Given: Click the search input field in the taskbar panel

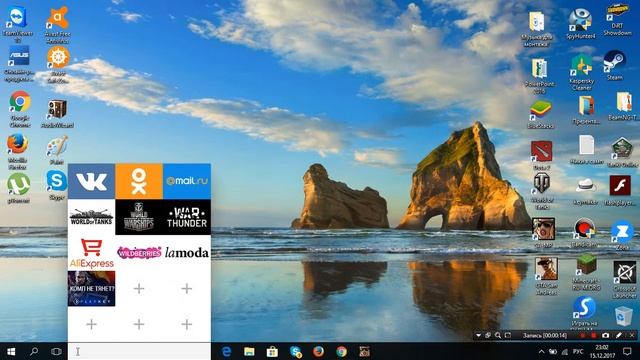Looking at the screenshot, I should click(x=139, y=351).
